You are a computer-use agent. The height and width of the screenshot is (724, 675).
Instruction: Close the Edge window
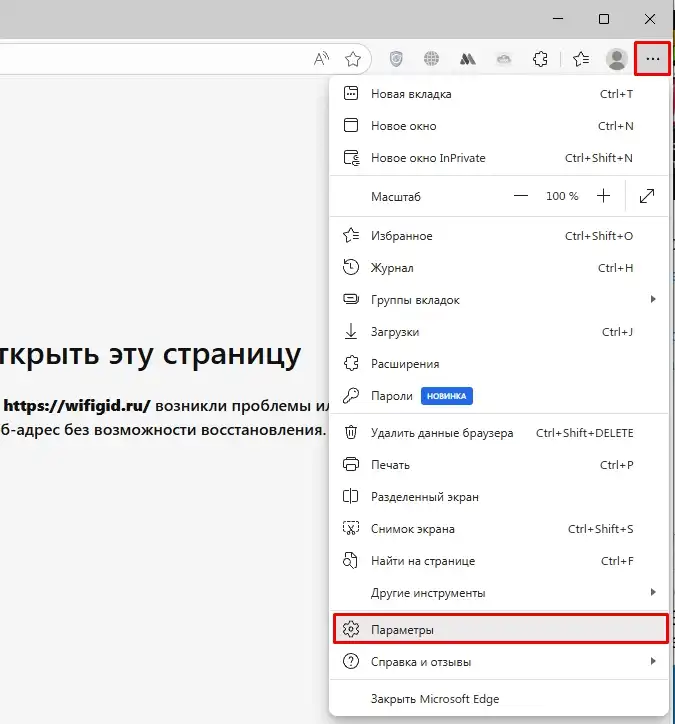coord(650,19)
